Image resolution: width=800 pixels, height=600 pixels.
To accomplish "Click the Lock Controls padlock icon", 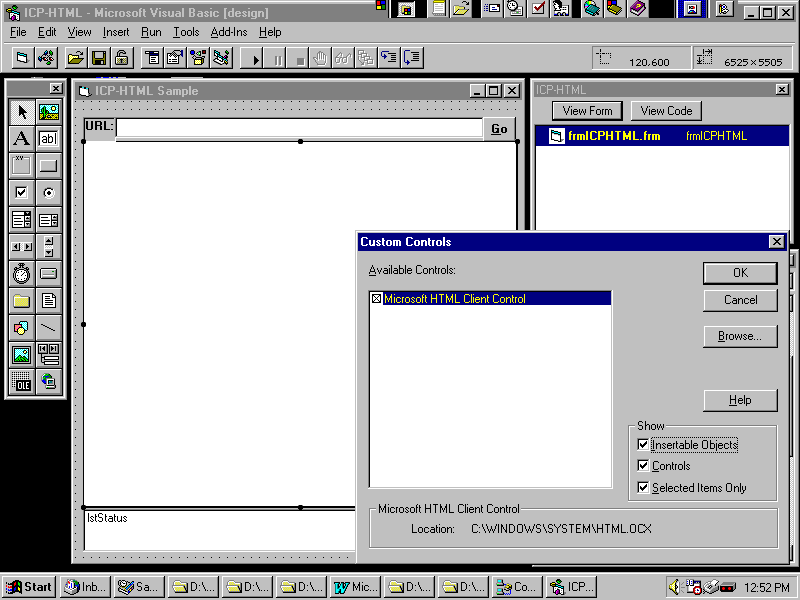I will [120, 58].
